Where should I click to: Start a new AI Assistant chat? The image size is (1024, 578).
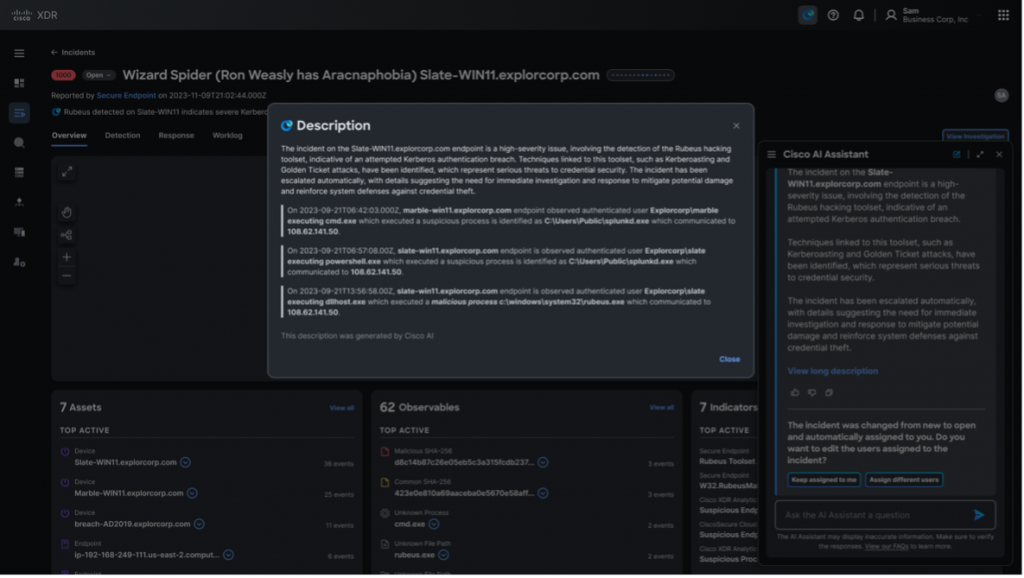pyautogui.click(x=957, y=155)
